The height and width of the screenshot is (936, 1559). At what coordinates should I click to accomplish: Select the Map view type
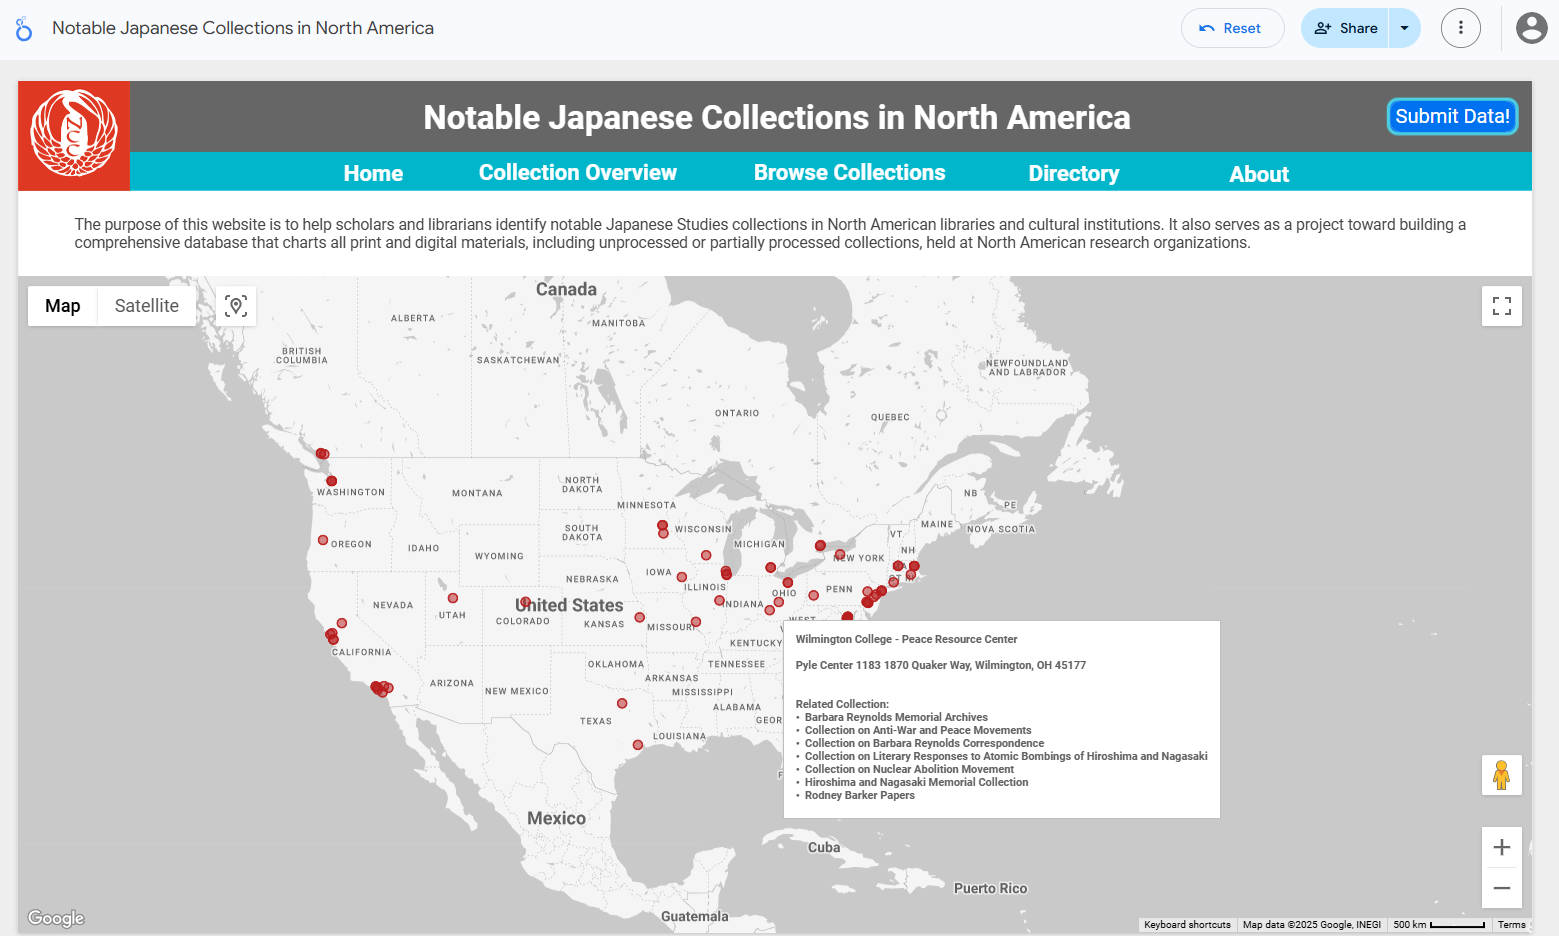pyautogui.click(x=62, y=306)
